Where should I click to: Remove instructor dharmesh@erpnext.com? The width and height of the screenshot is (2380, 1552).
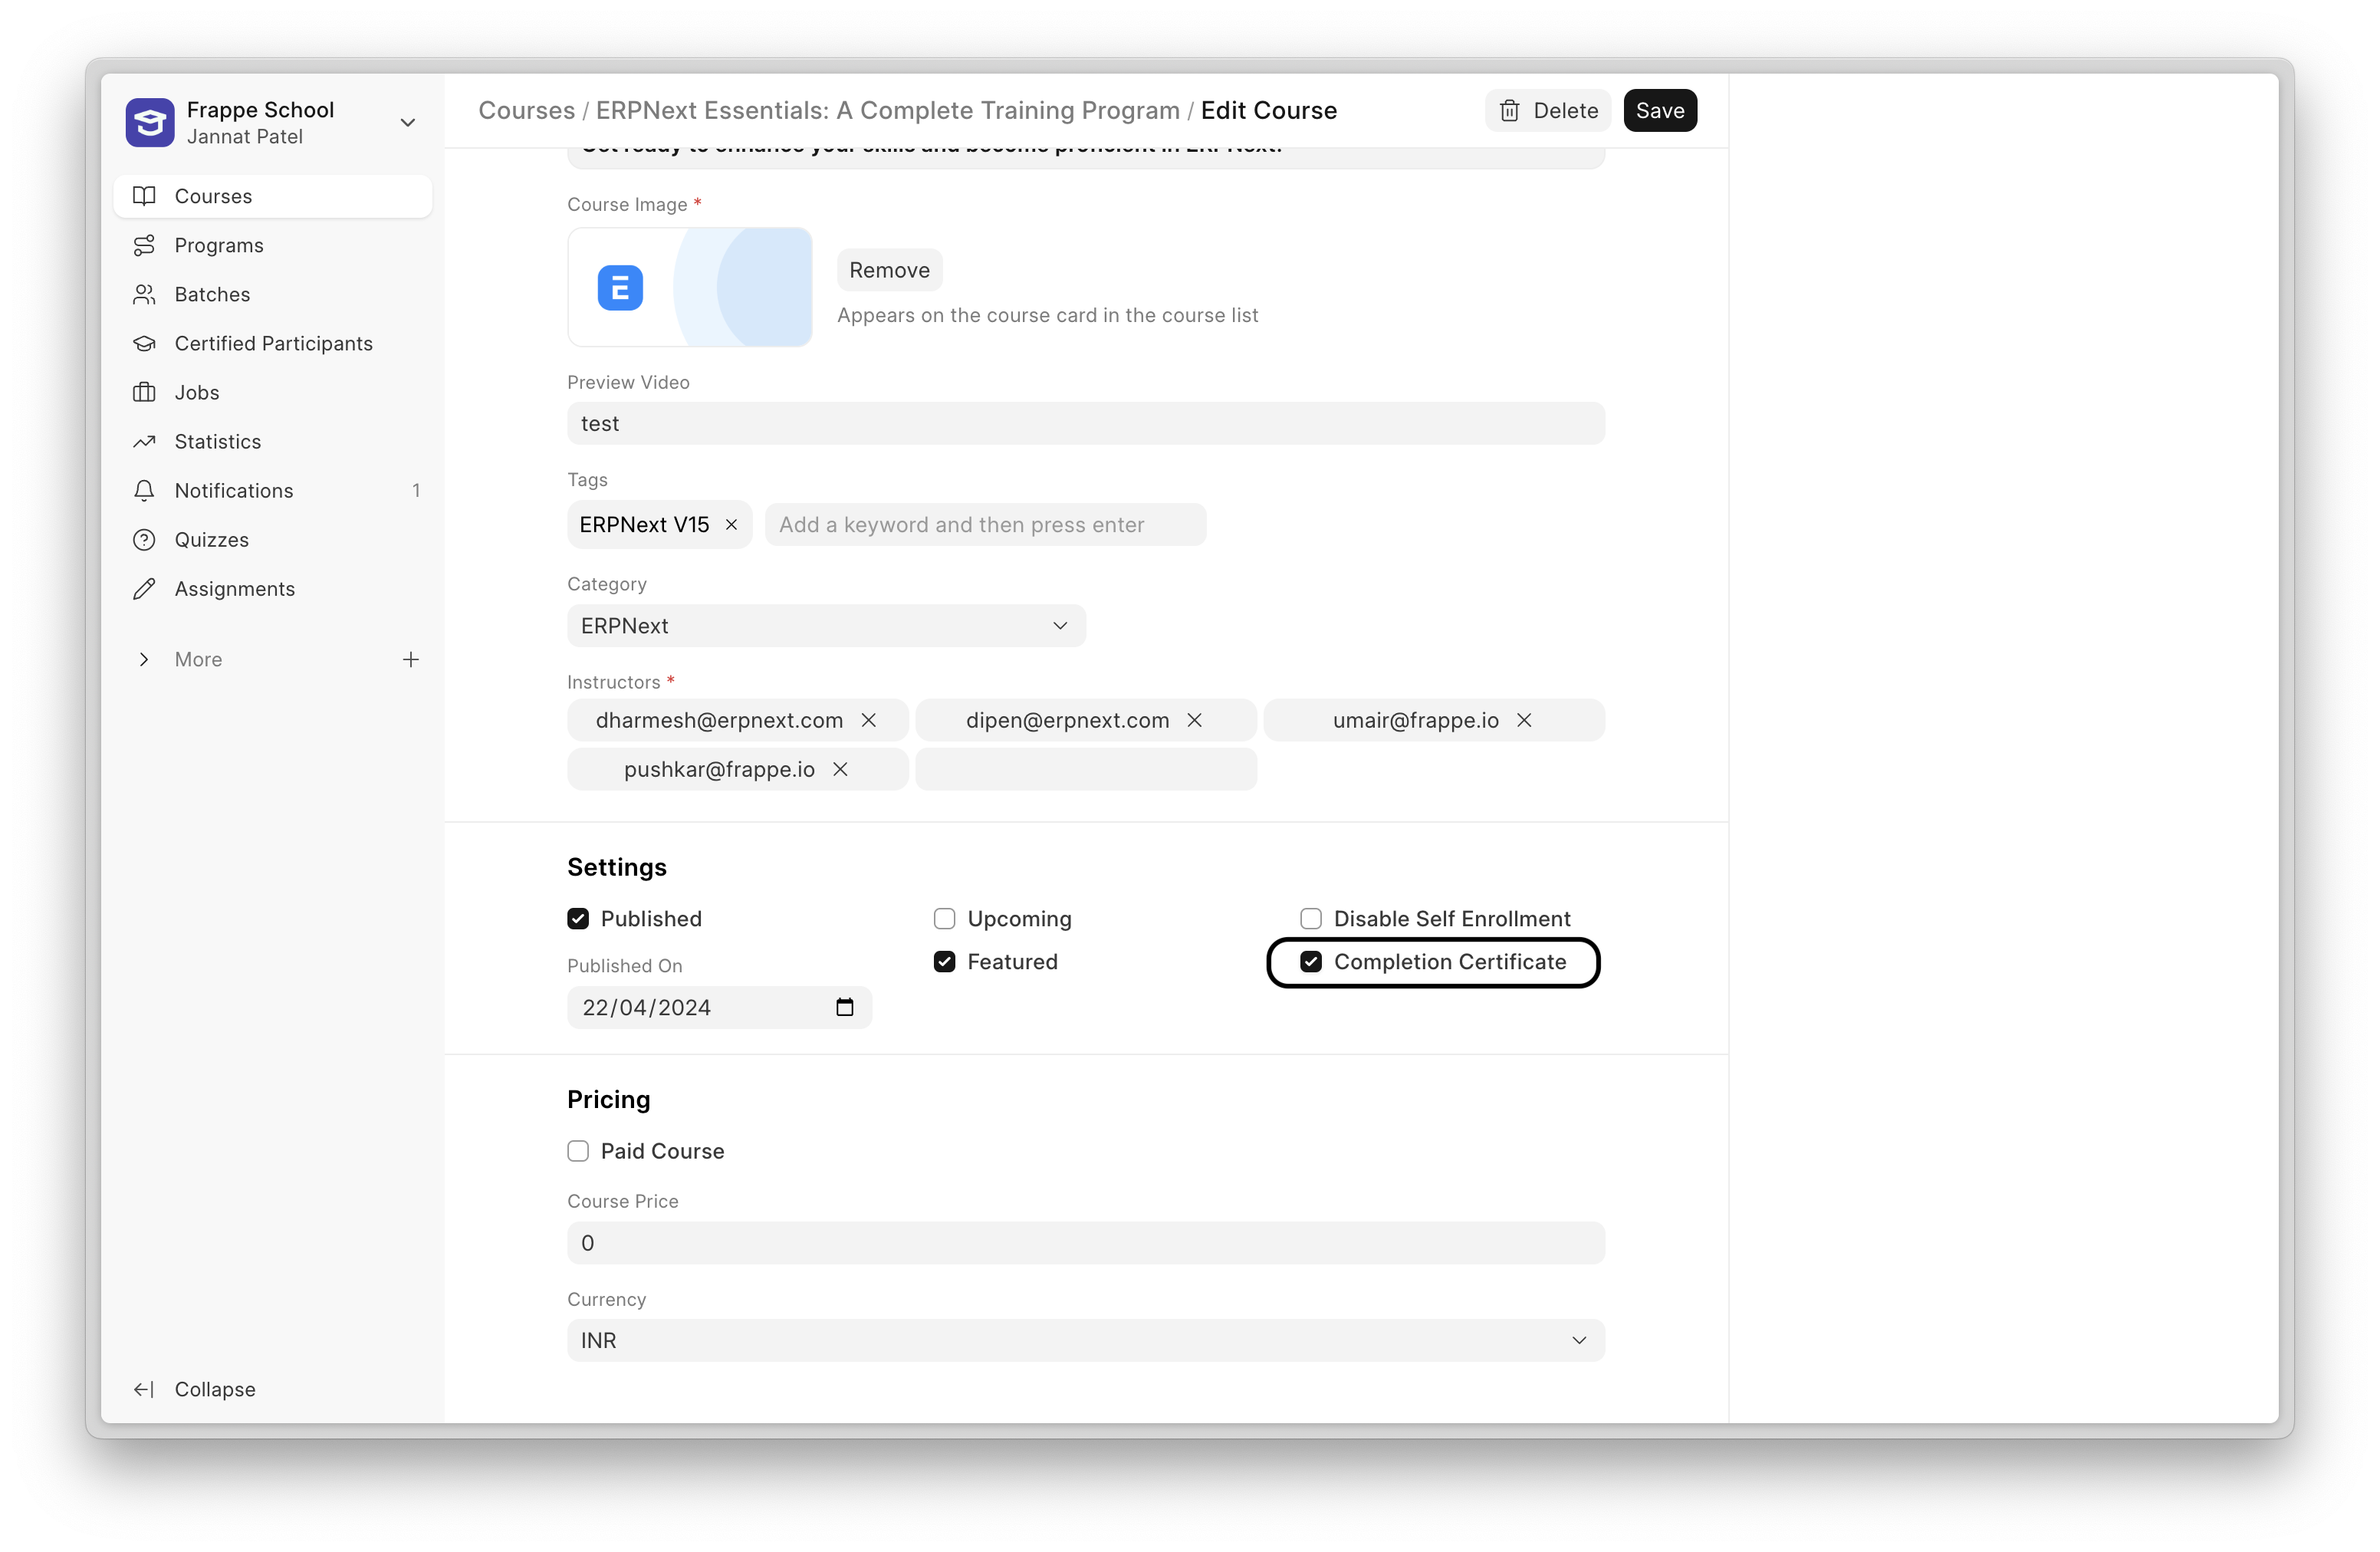pos(868,720)
